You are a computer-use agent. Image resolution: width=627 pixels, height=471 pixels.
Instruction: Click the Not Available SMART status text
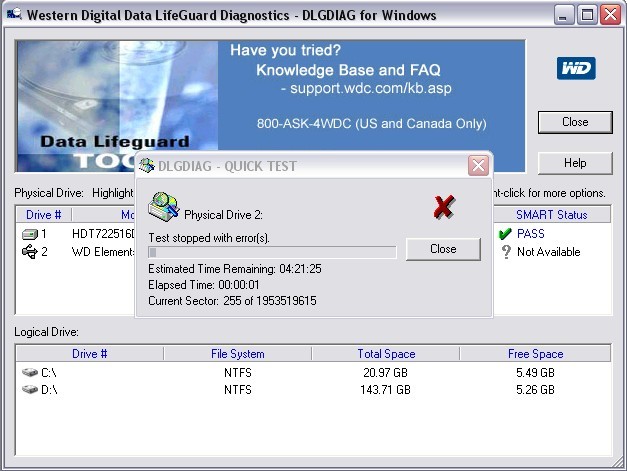549,252
